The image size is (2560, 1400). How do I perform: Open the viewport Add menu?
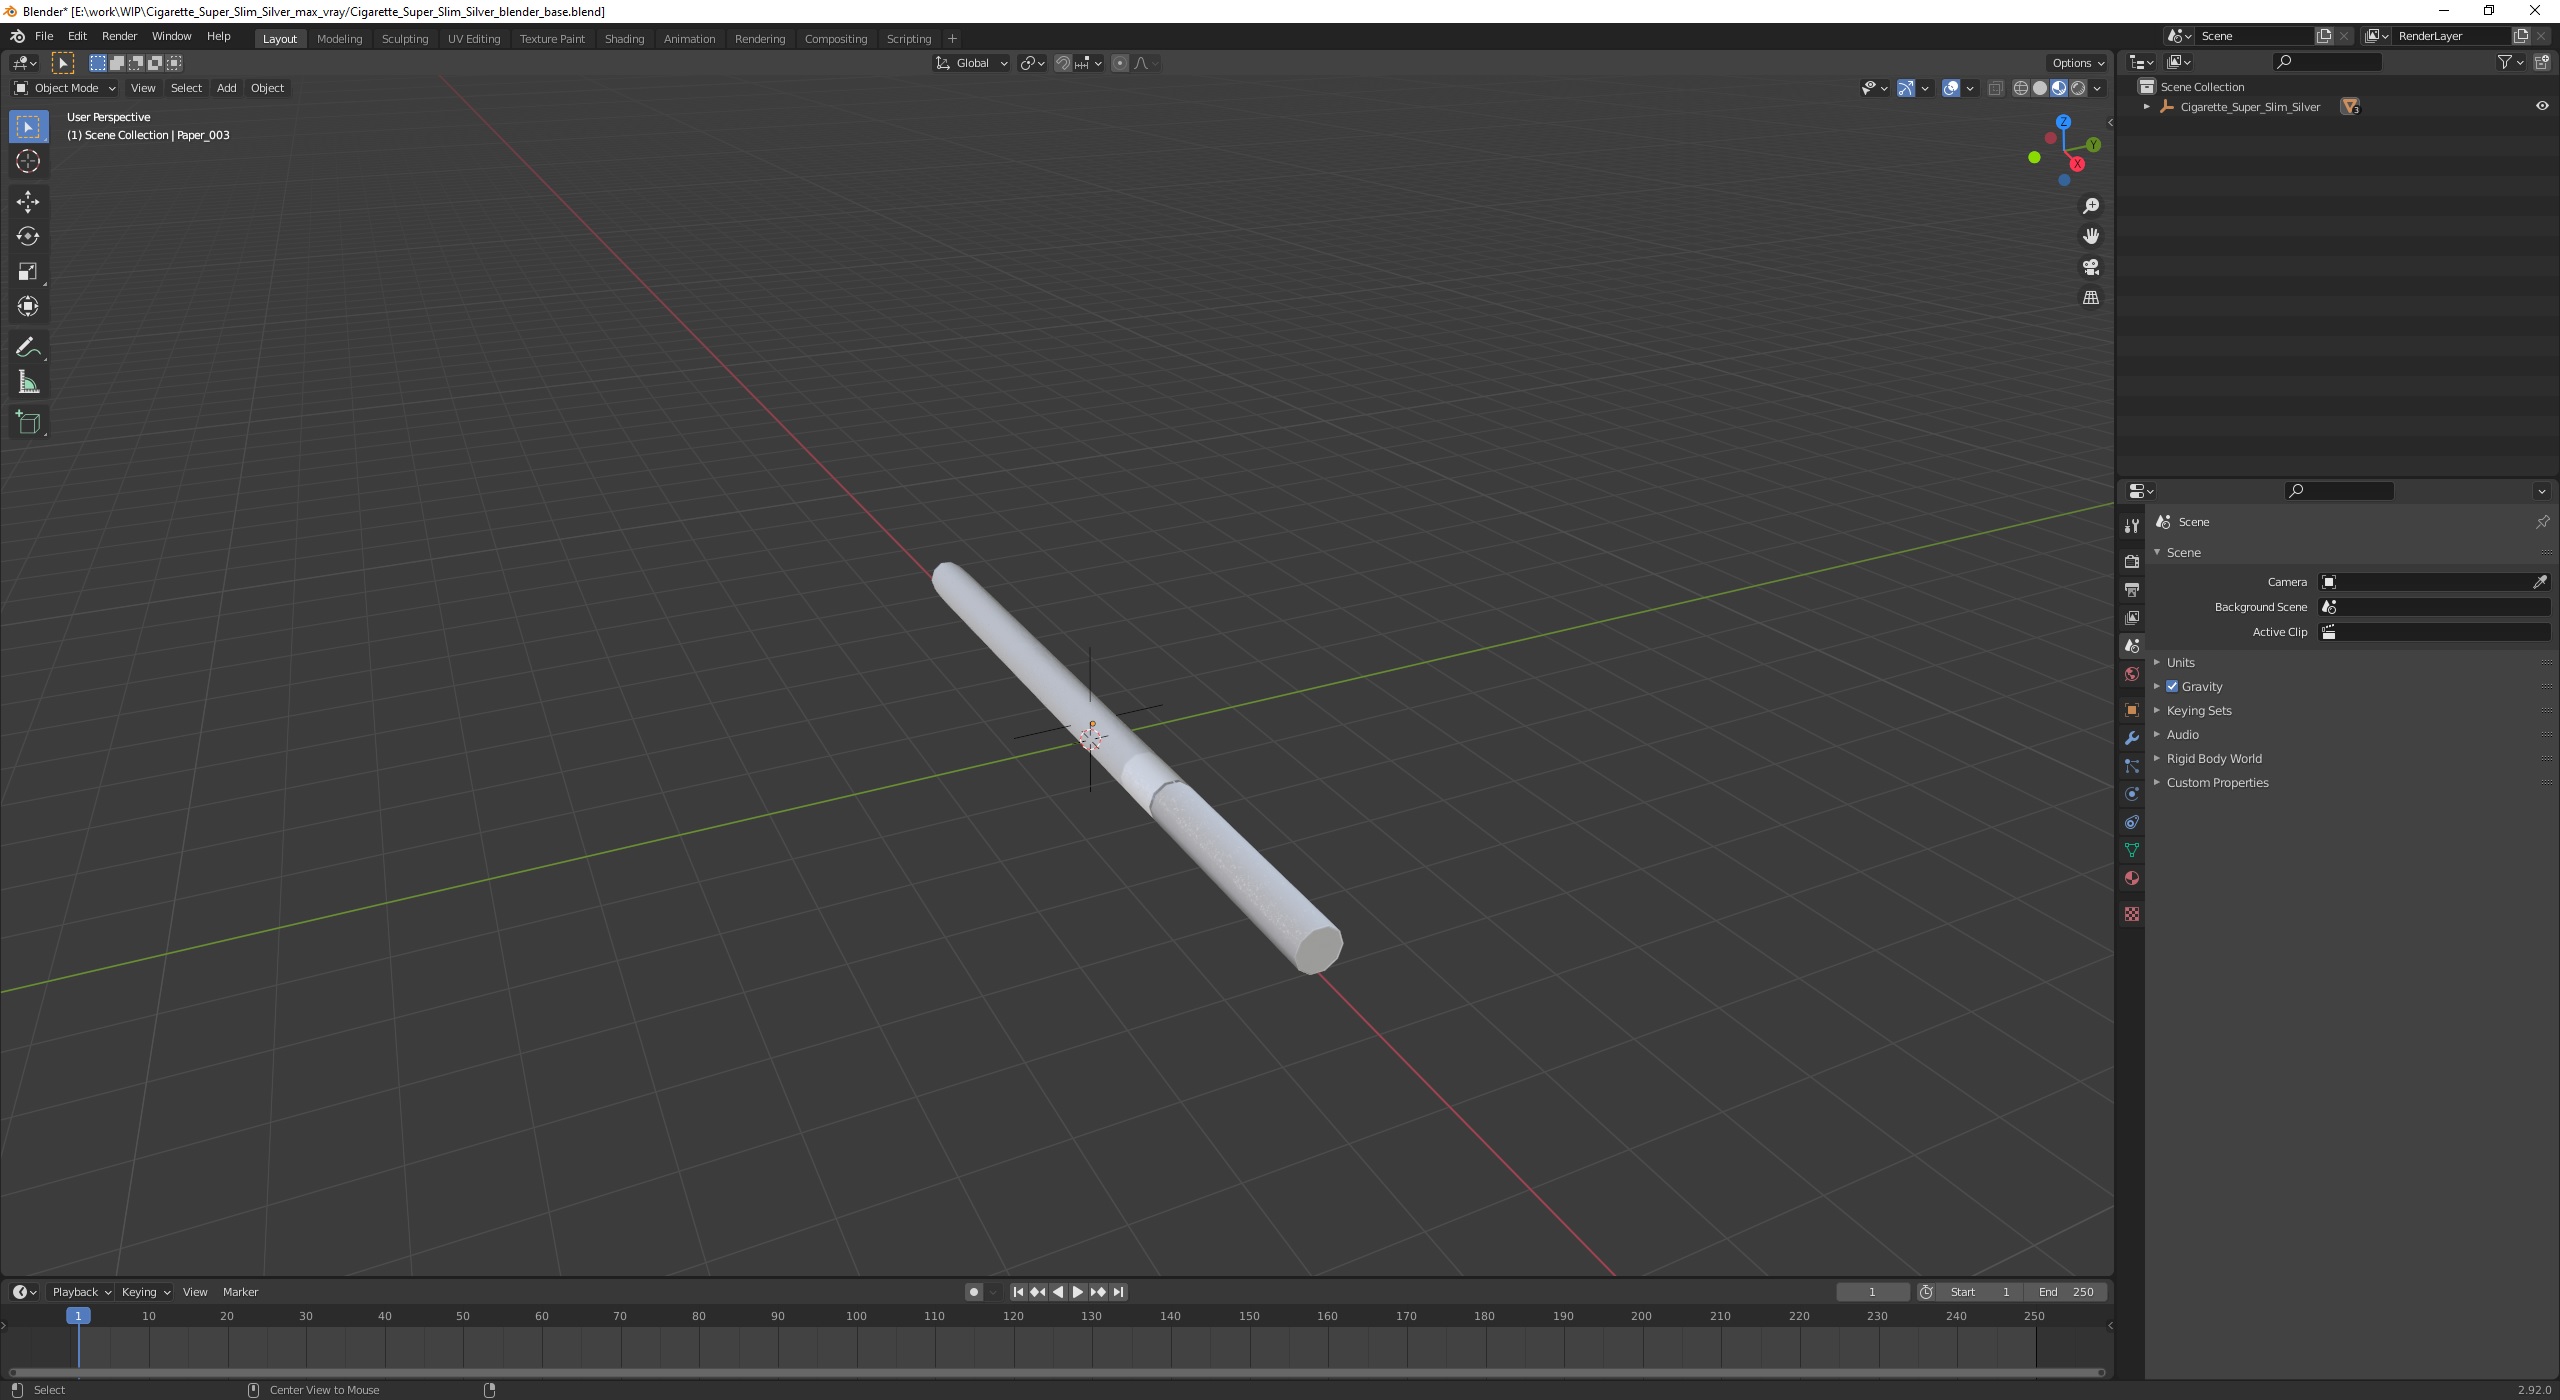226,88
